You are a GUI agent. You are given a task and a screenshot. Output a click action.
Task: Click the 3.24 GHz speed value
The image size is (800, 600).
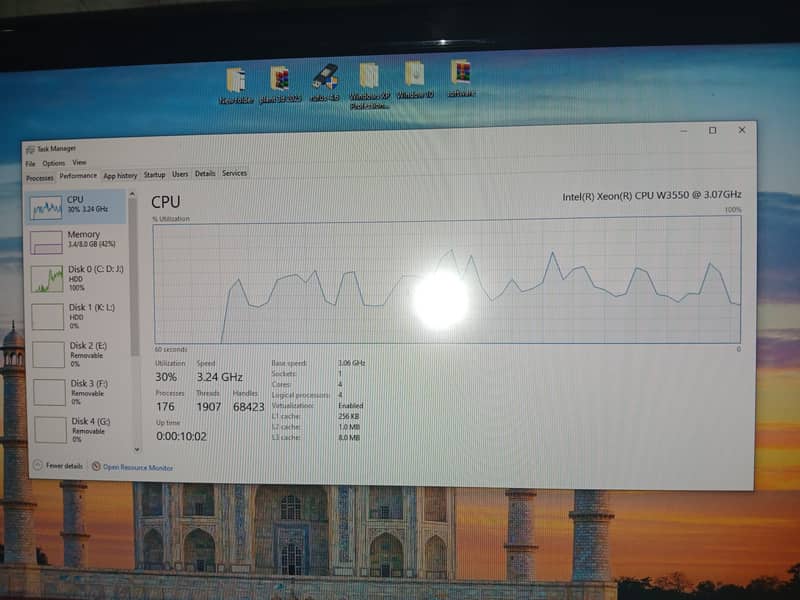pyautogui.click(x=219, y=377)
